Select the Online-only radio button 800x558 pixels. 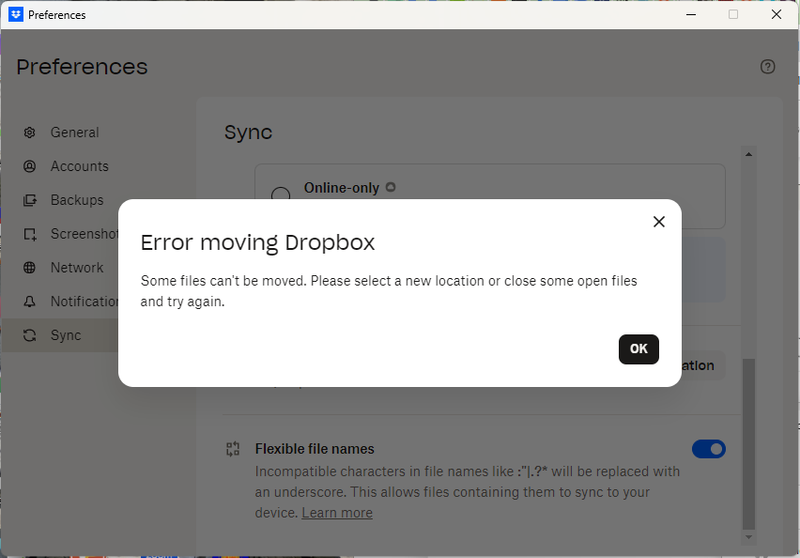(281, 193)
